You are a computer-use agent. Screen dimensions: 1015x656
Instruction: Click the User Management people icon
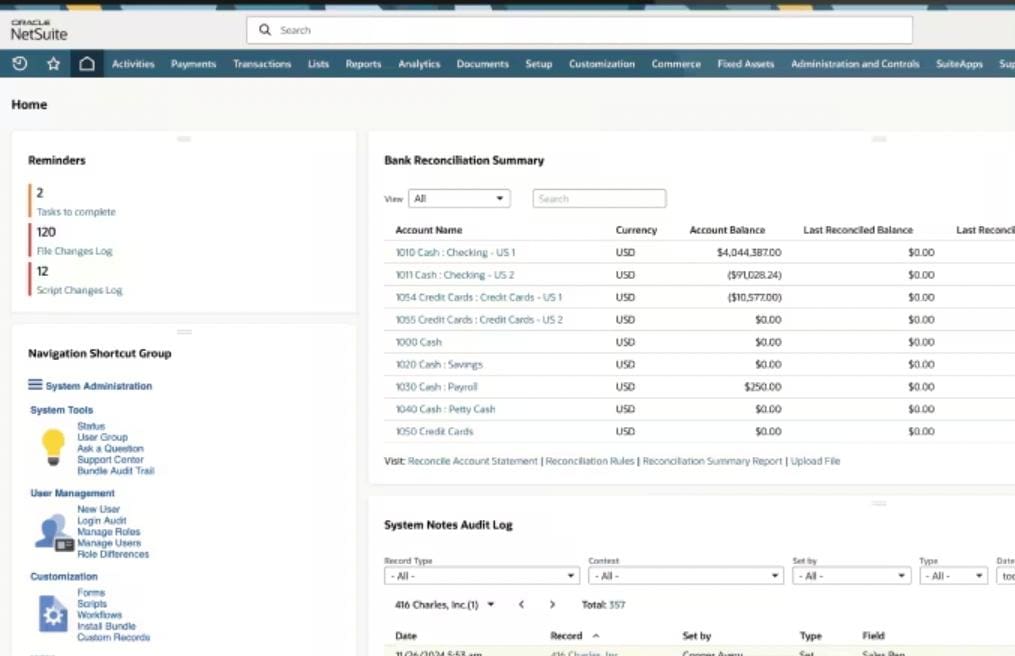pos(52,531)
